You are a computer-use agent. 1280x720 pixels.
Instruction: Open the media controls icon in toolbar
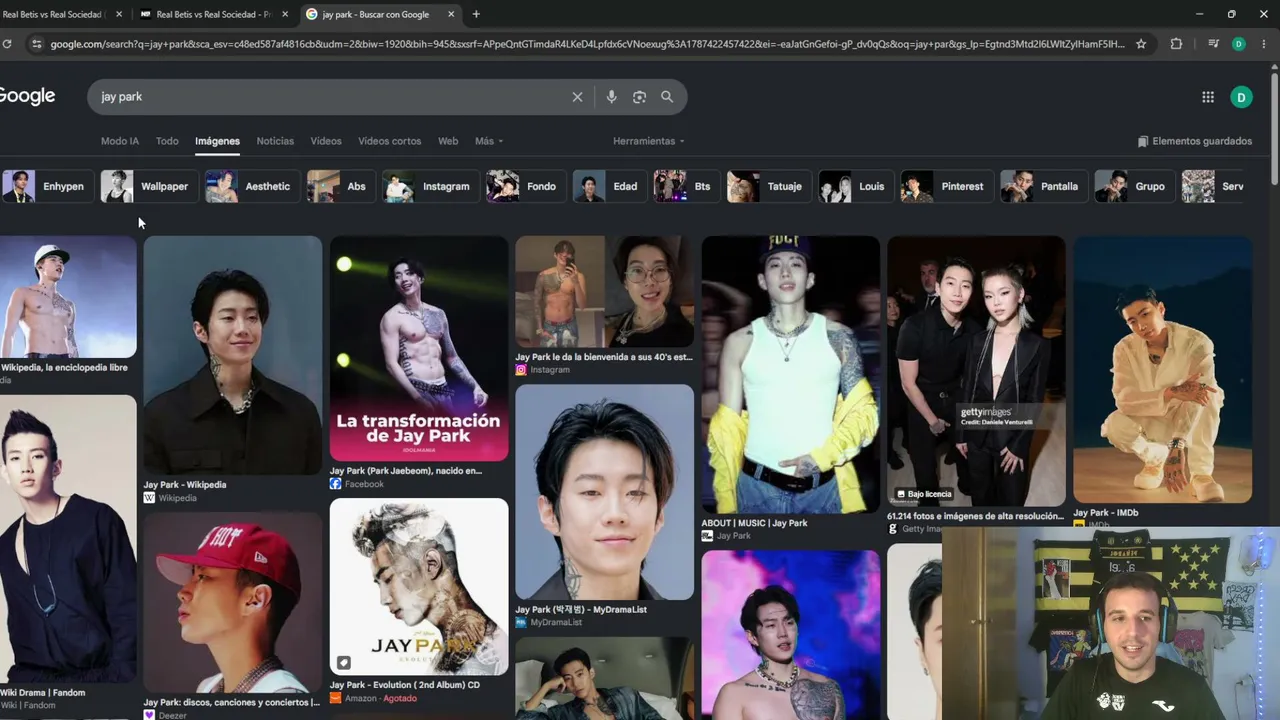click(1213, 44)
